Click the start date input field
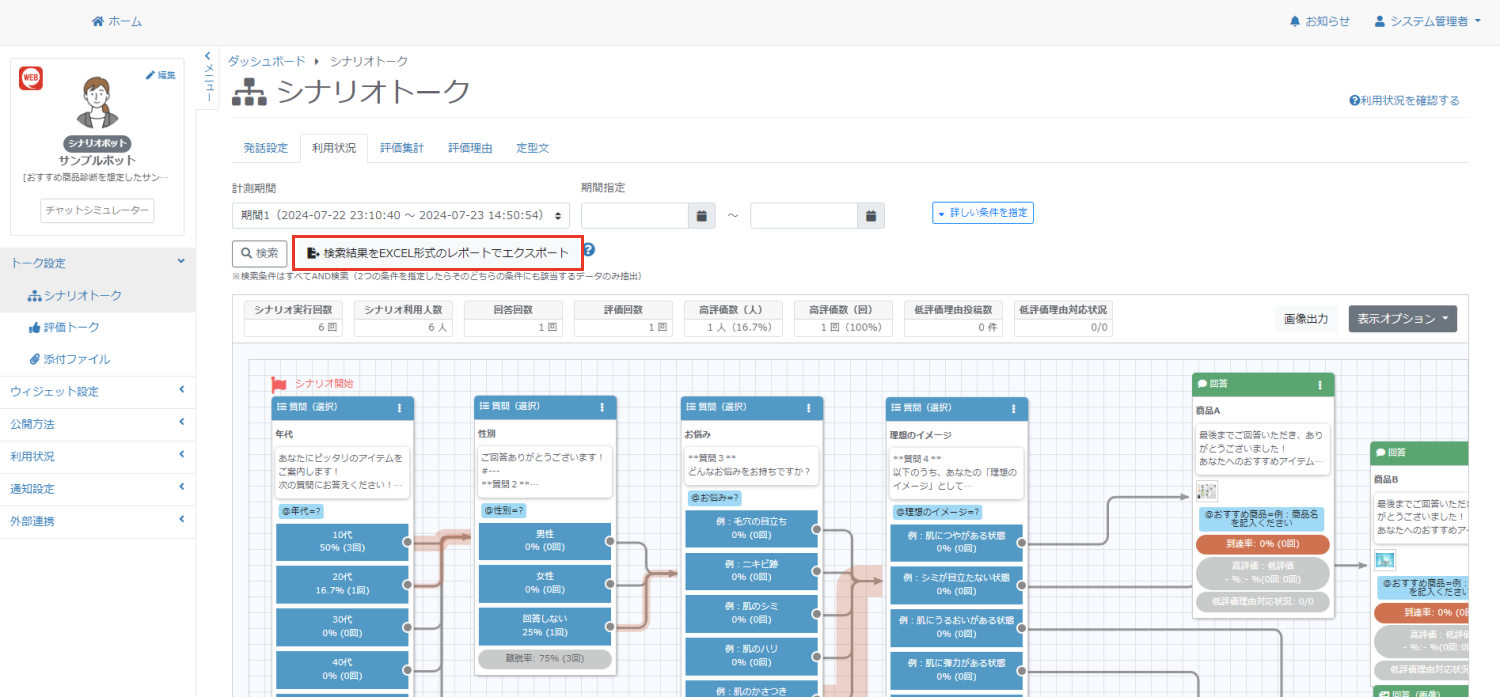 click(635, 215)
